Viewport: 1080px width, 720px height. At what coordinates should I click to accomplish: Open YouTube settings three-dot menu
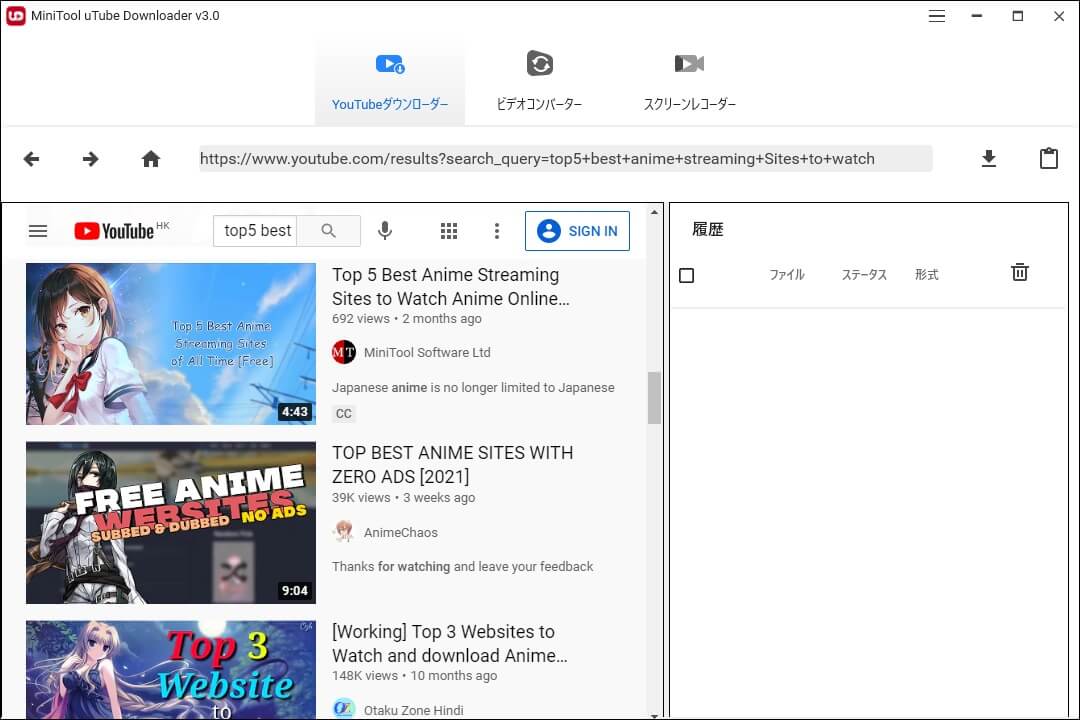(x=497, y=231)
